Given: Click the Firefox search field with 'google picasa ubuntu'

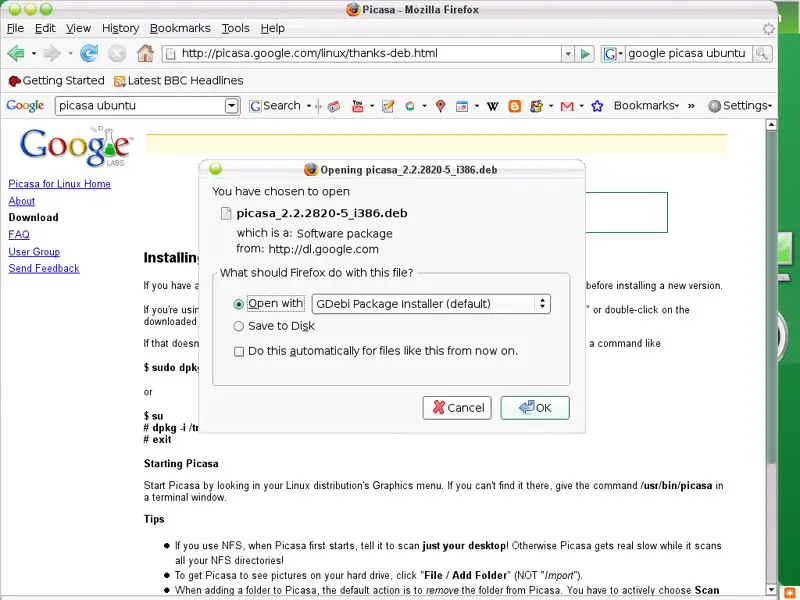Looking at the screenshot, I should coord(689,54).
